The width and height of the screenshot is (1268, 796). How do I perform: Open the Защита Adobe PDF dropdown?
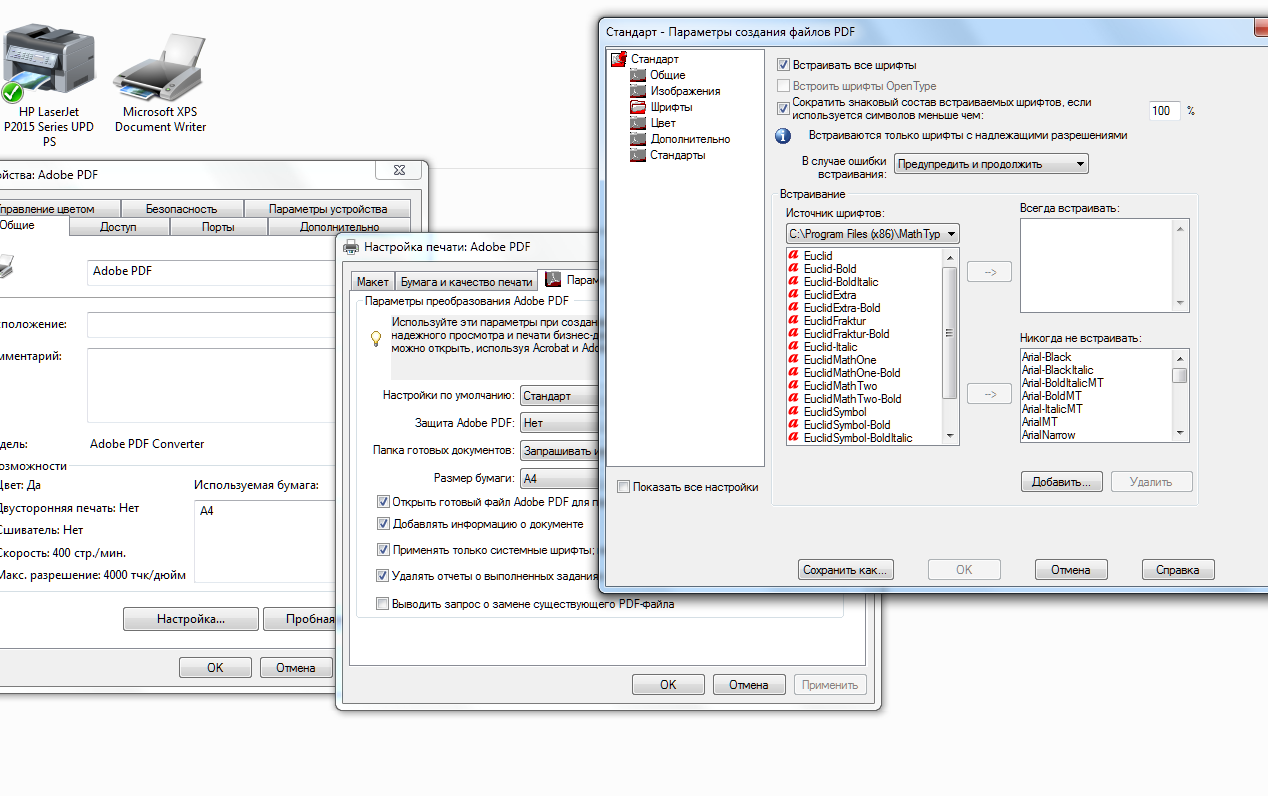pyautogui.click(x=558, y=423)
